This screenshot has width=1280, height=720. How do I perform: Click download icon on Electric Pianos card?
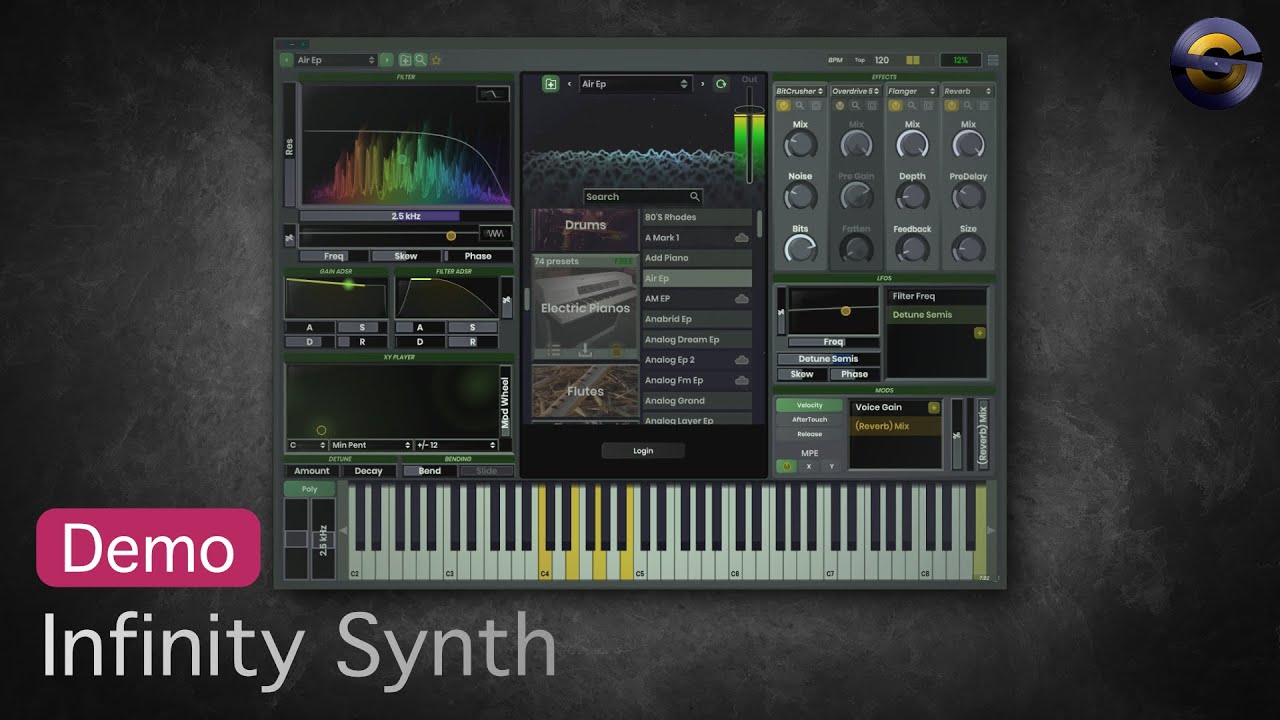[x=585, y=350]
